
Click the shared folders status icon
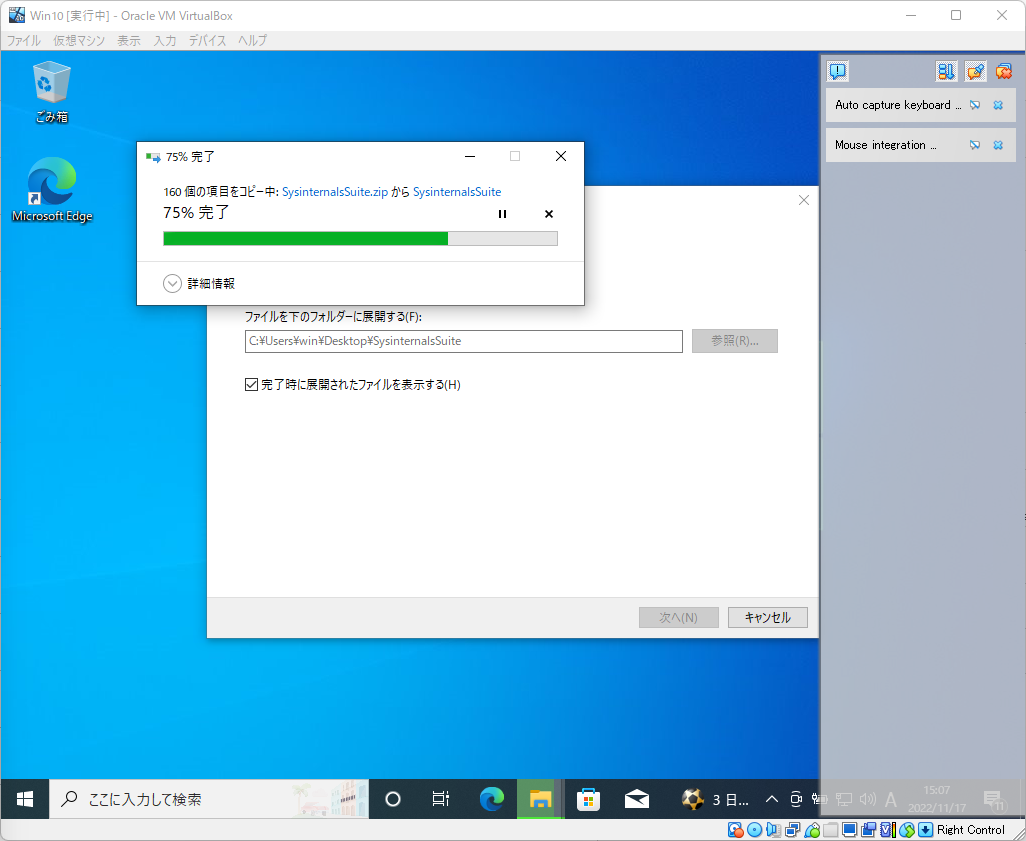point(830,830)
